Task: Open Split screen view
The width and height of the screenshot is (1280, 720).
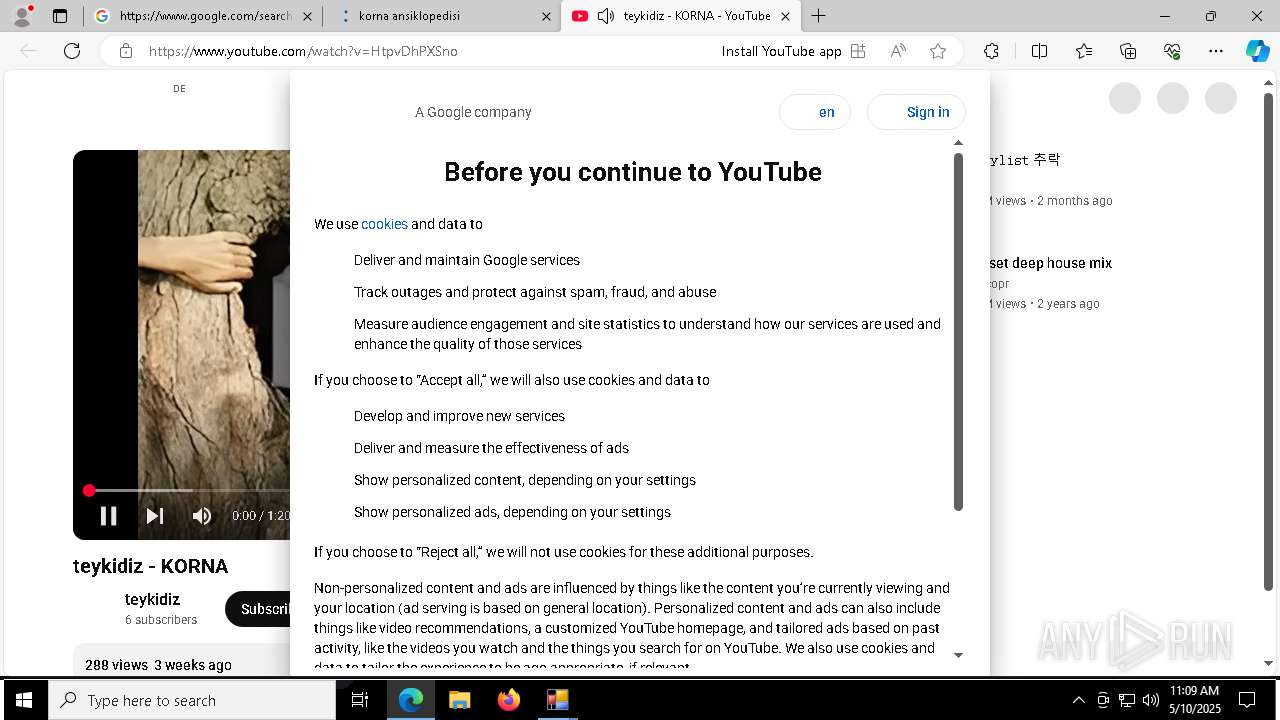Action: (1039, 51)
